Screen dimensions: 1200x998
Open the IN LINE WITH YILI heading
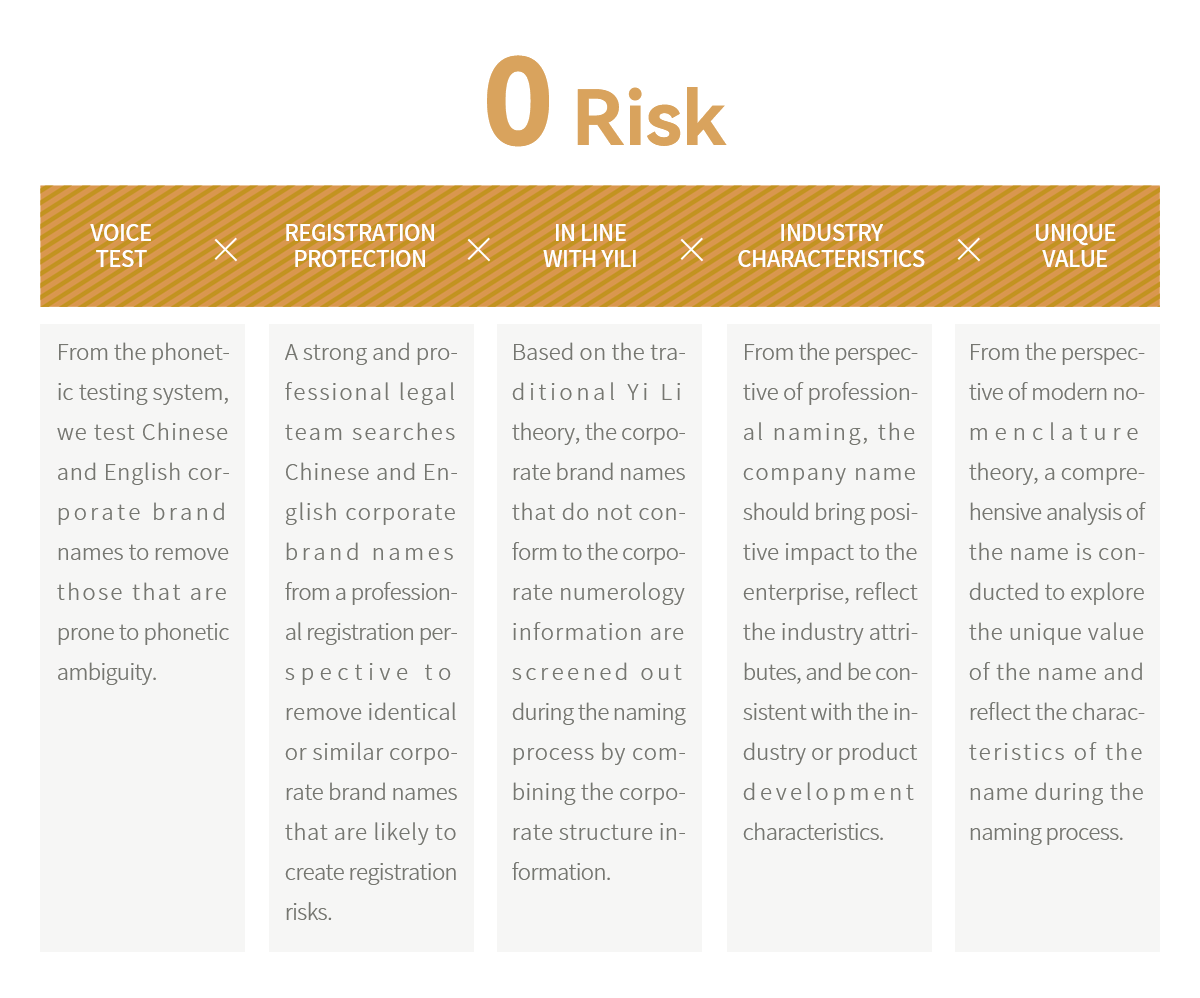click(x=590, y=246)
